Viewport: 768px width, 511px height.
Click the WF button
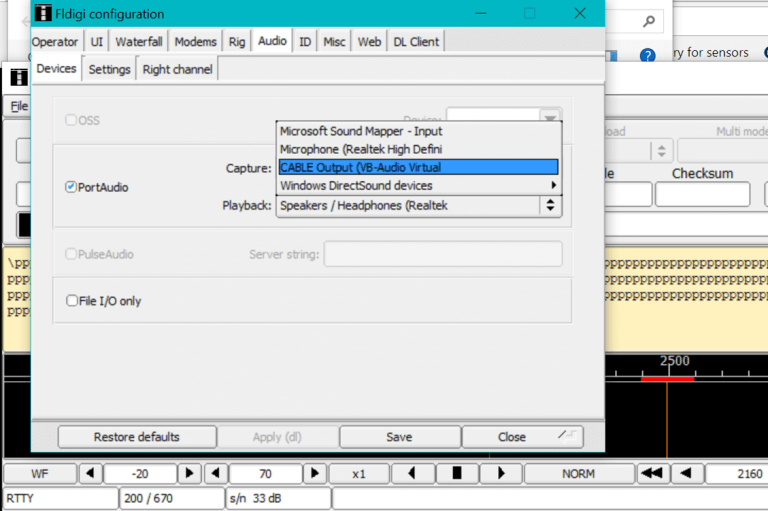coord(40,473)
